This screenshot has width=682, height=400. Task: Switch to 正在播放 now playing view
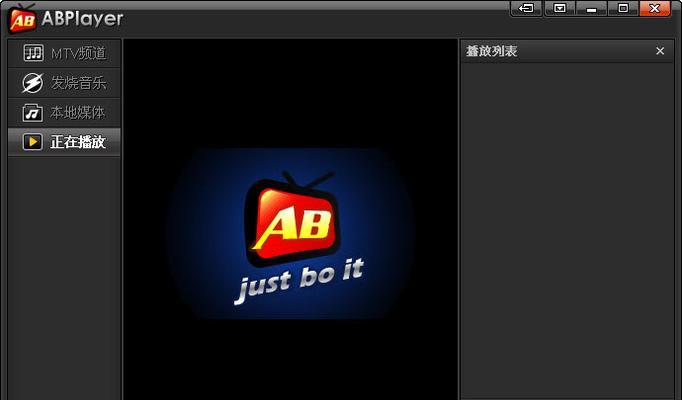[x=64, y=142]
